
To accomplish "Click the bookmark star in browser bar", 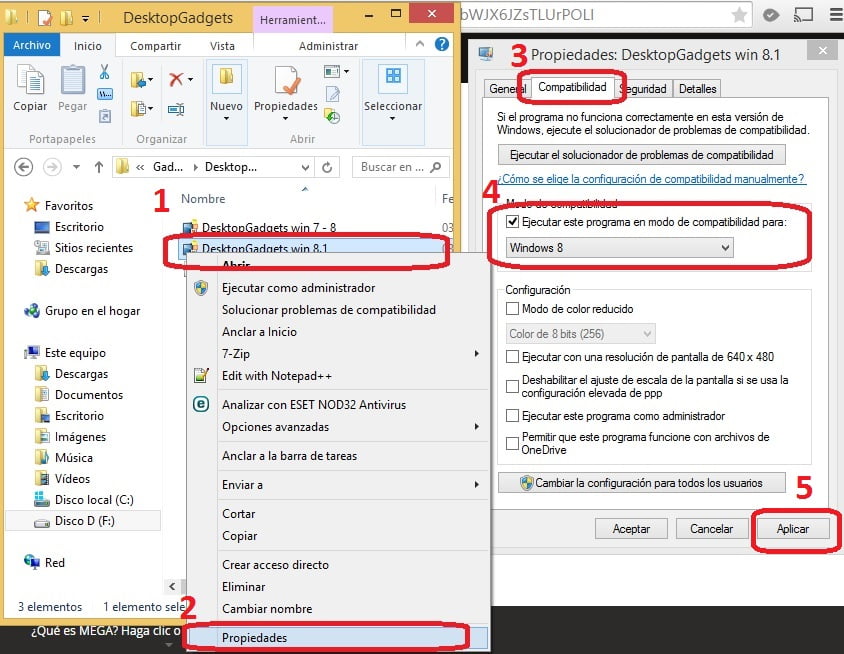I will [740, 15].
